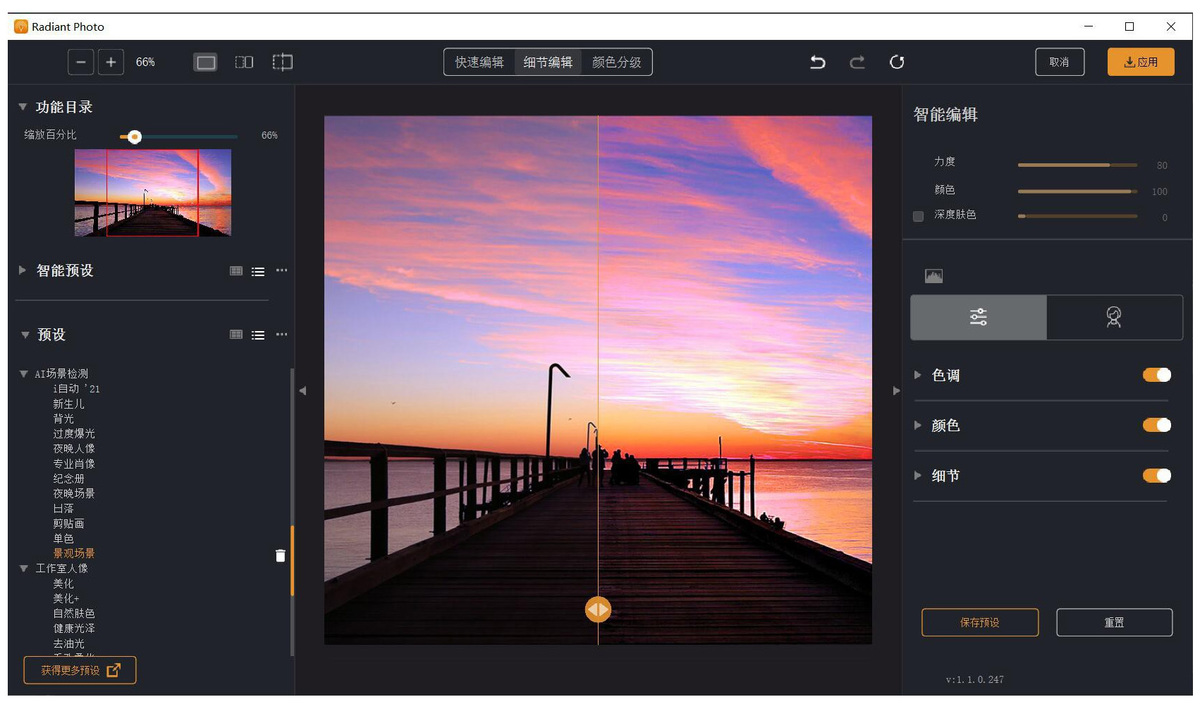Expand the 颜色 adjustments

point(917,425)
